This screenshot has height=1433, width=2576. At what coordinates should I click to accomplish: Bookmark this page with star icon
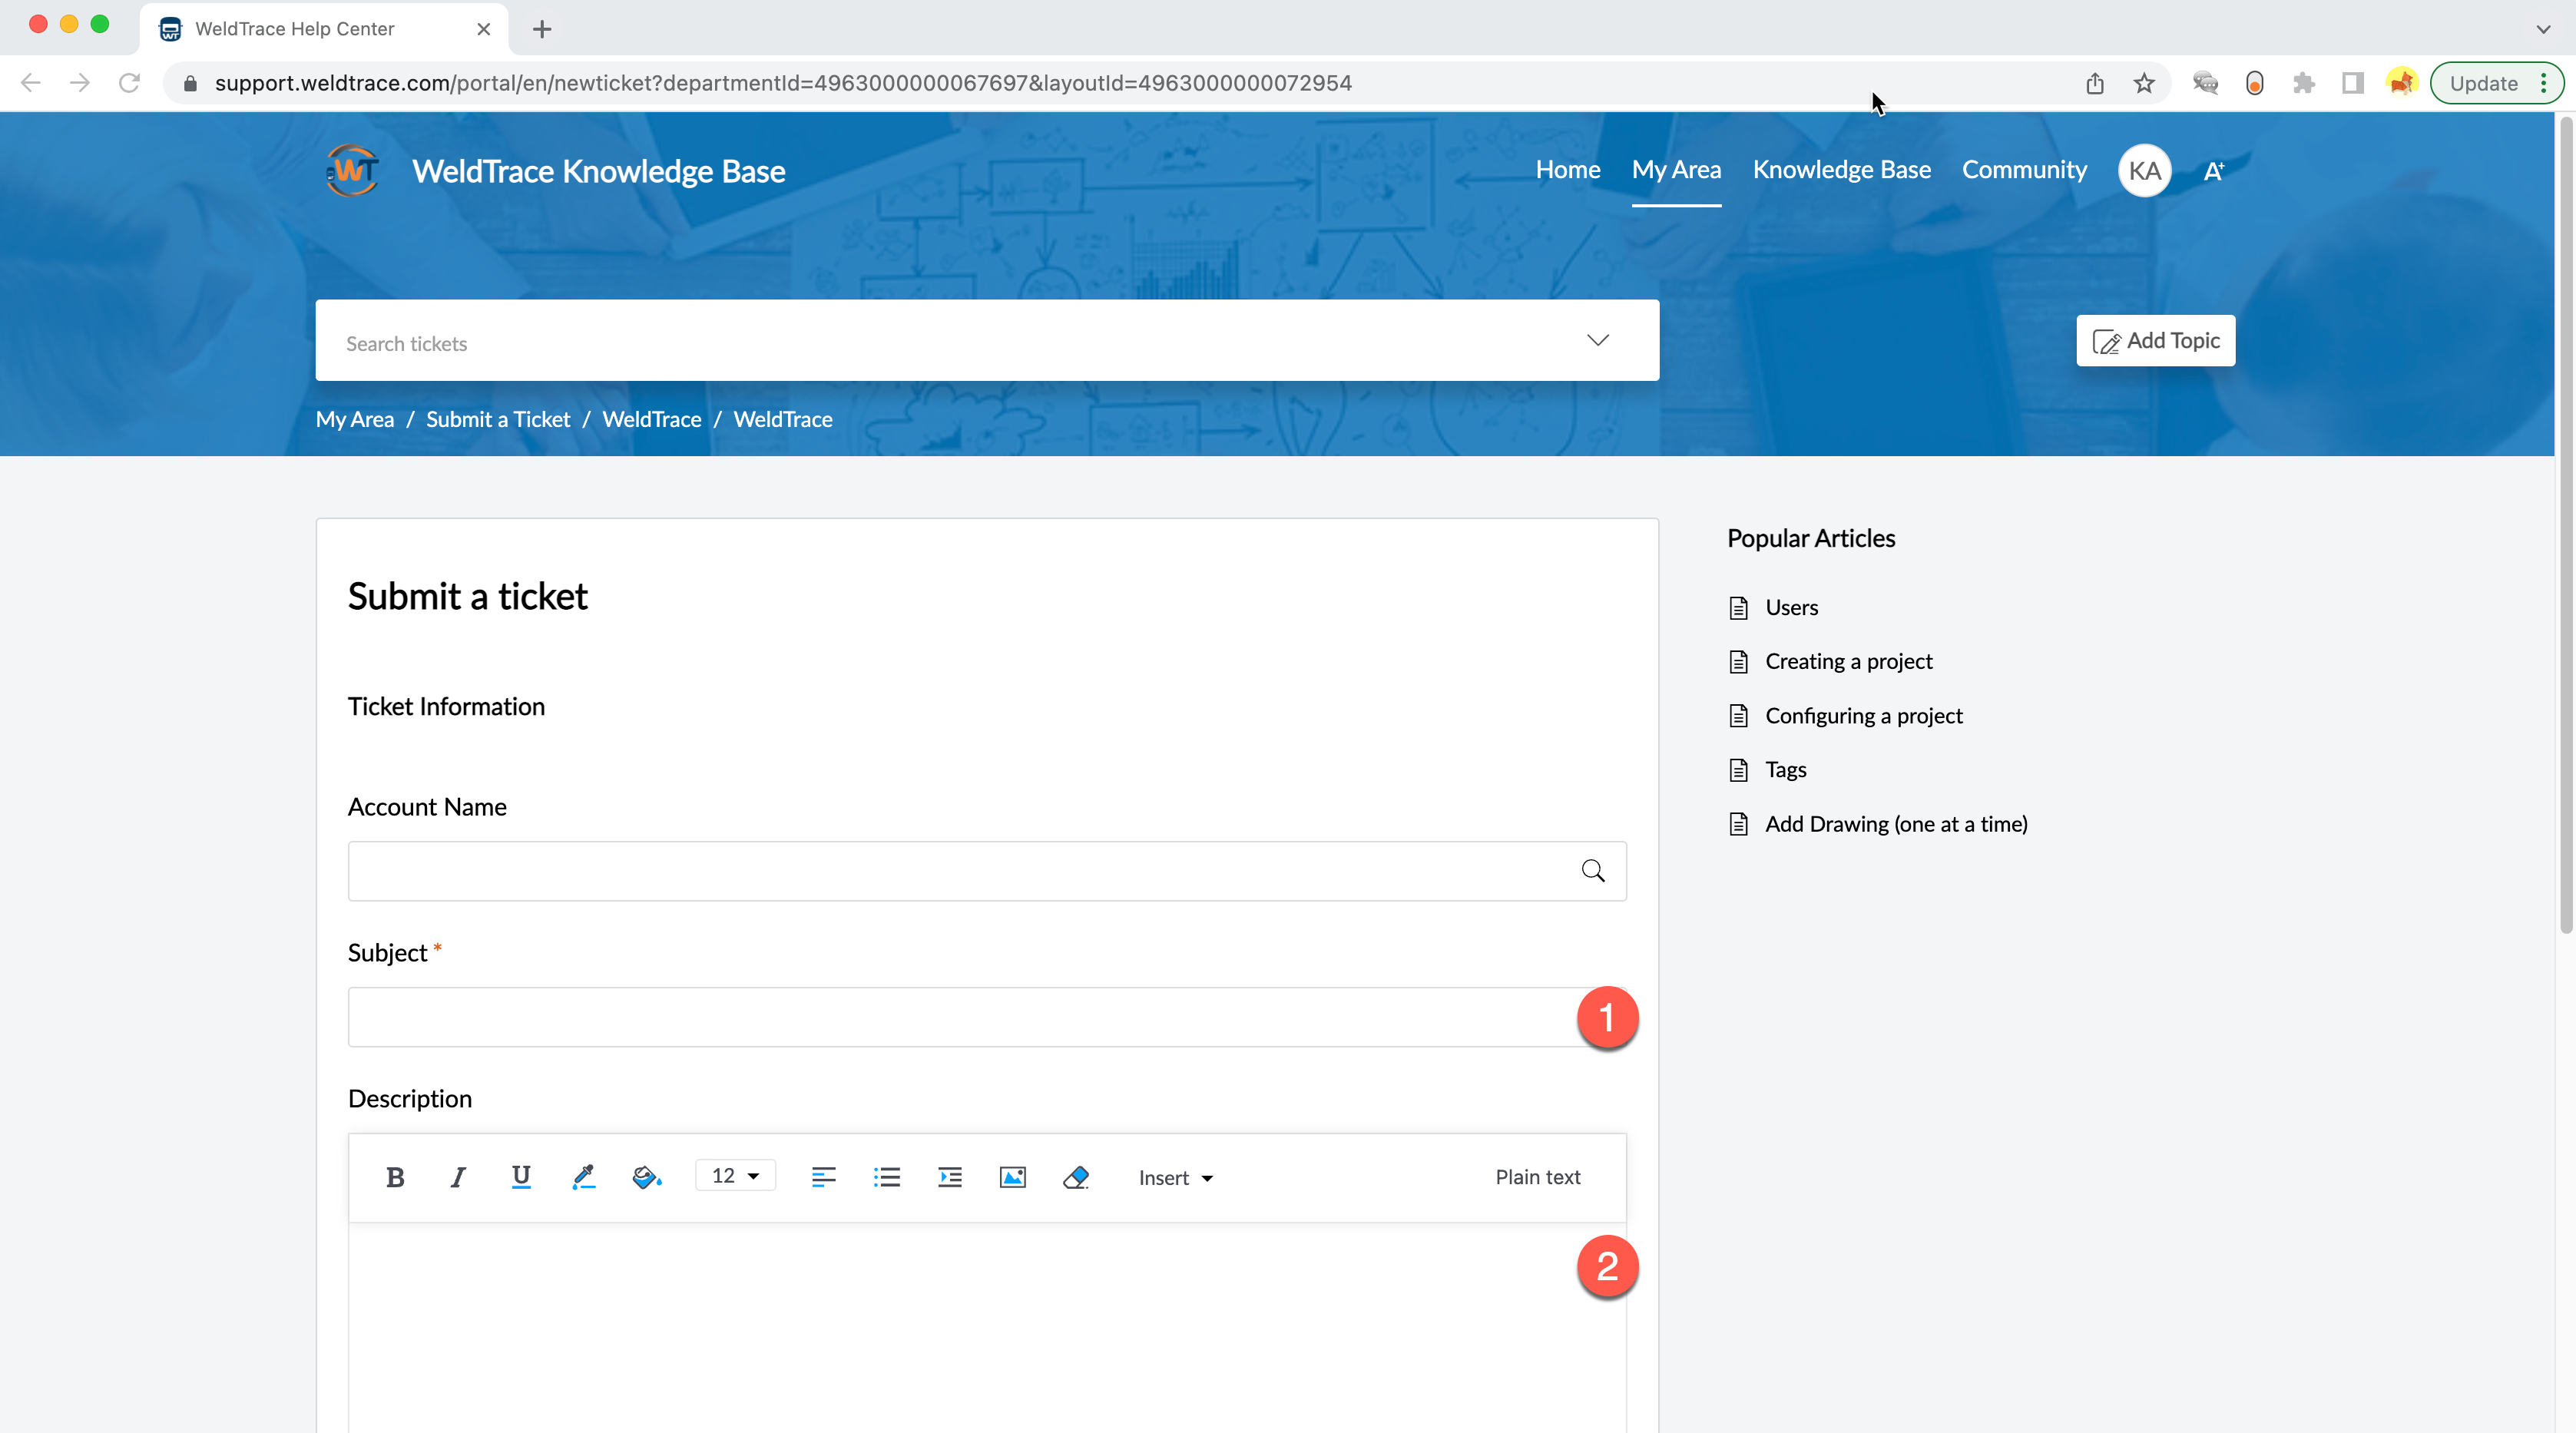pos(2144,83)
